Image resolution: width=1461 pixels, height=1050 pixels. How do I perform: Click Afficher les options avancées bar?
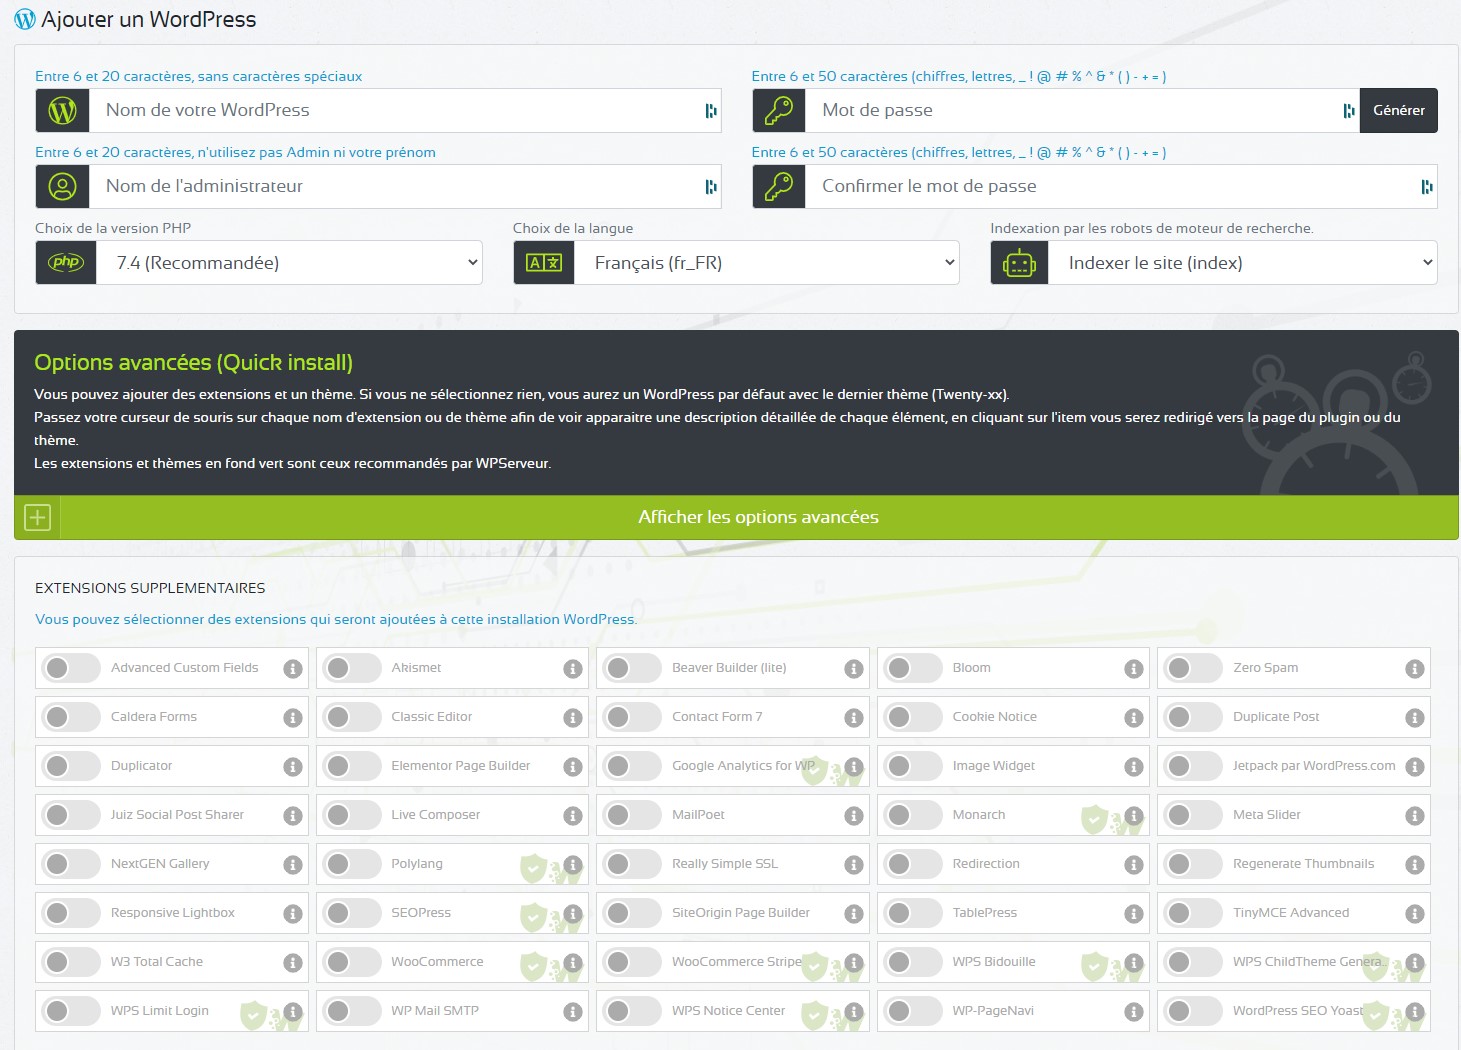click(x=758, y=517)
